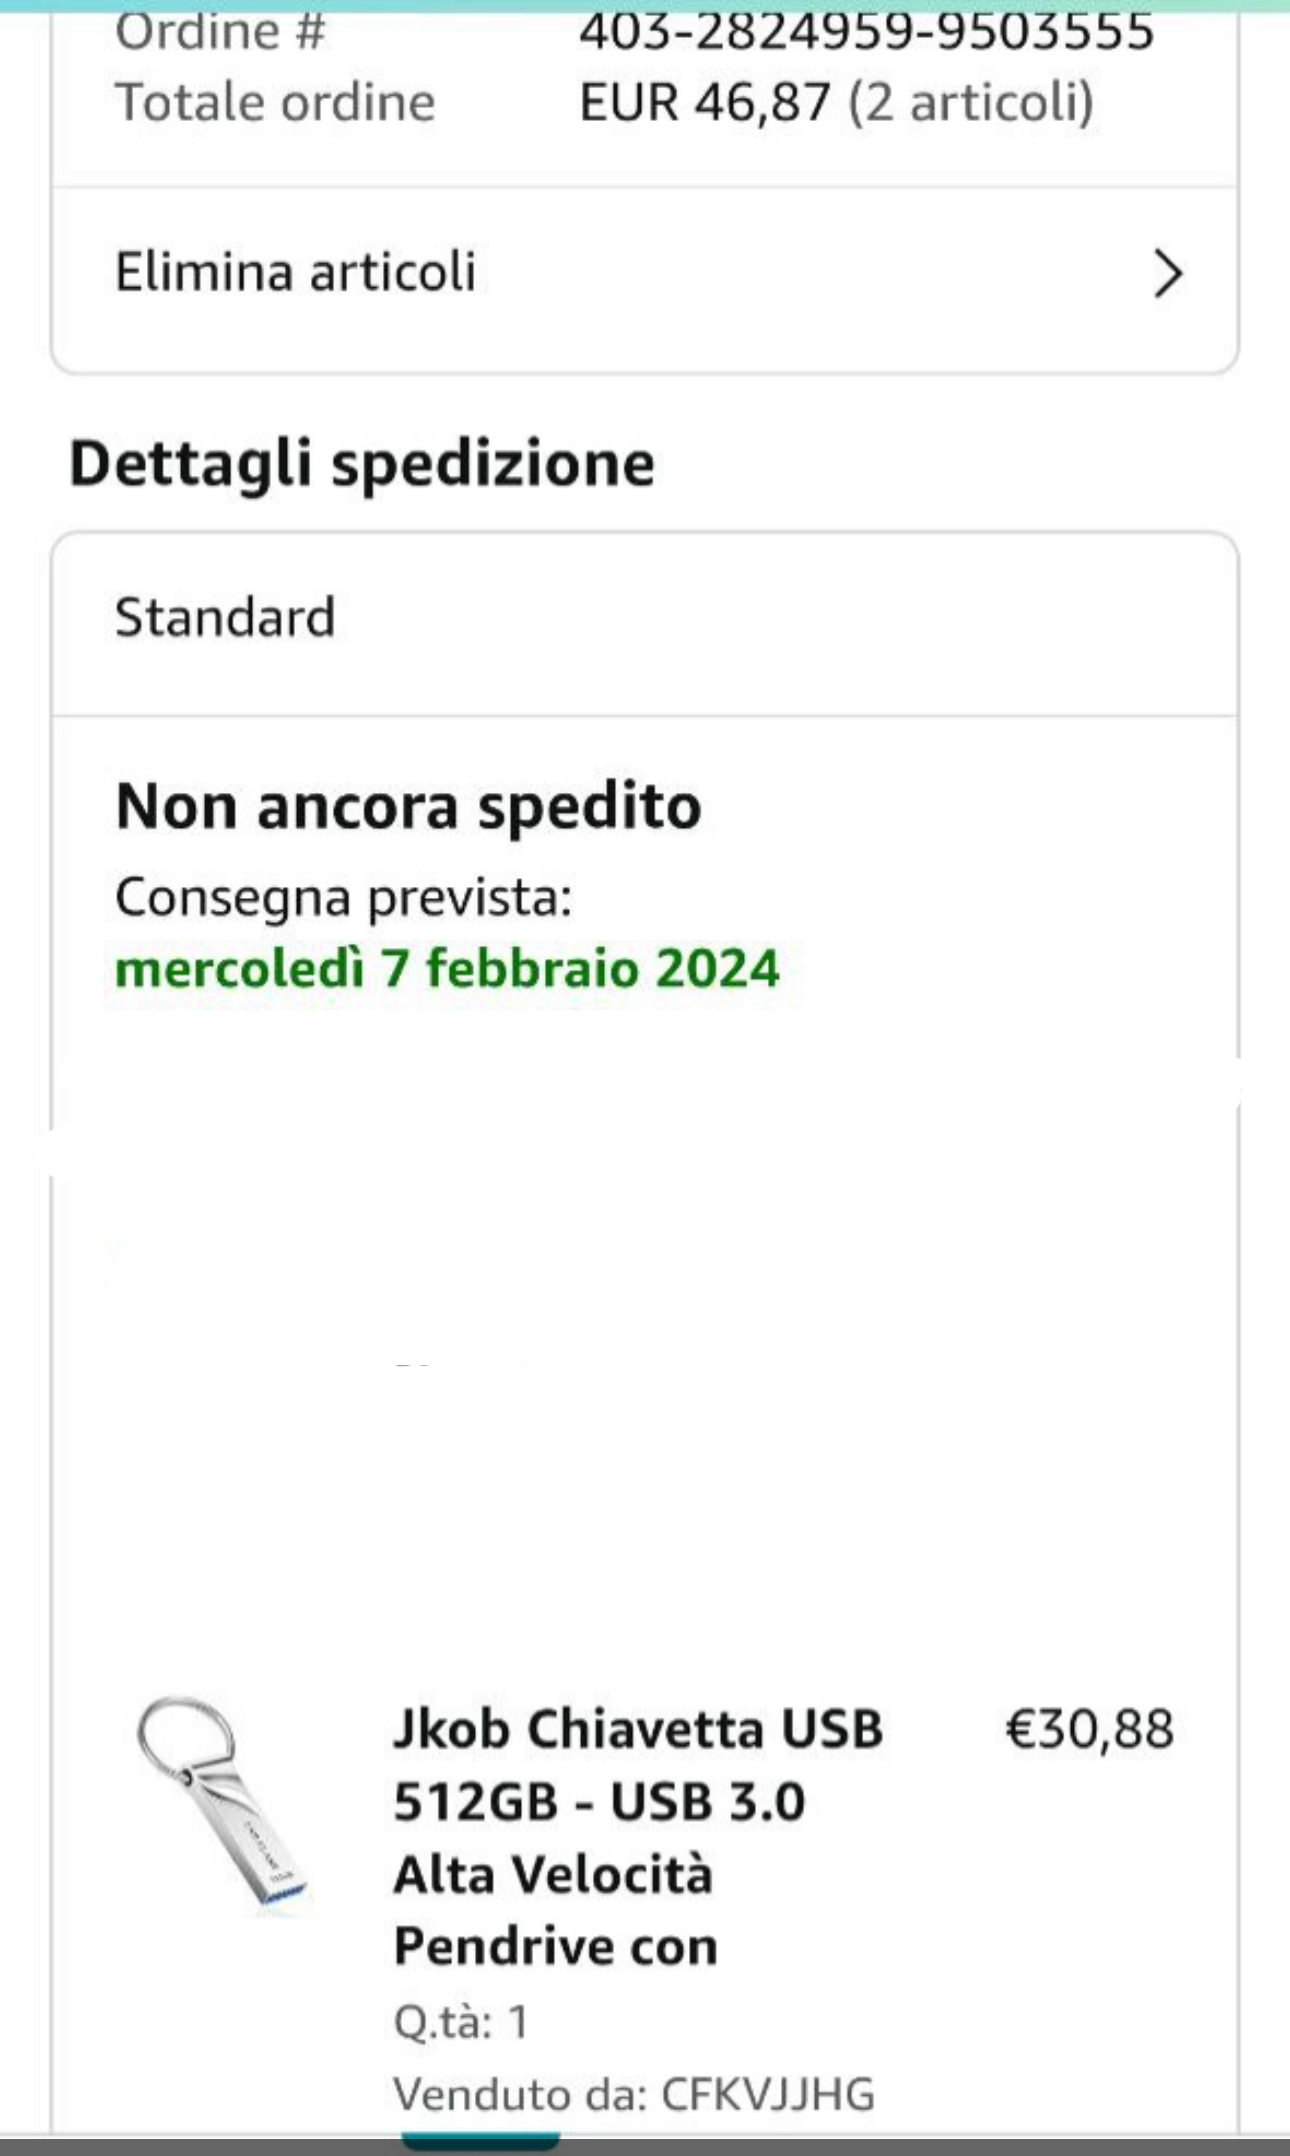This screenshot has width=1290, height=2156.
Task: Tap the Ordine # label
Action: tap(220, 32)
